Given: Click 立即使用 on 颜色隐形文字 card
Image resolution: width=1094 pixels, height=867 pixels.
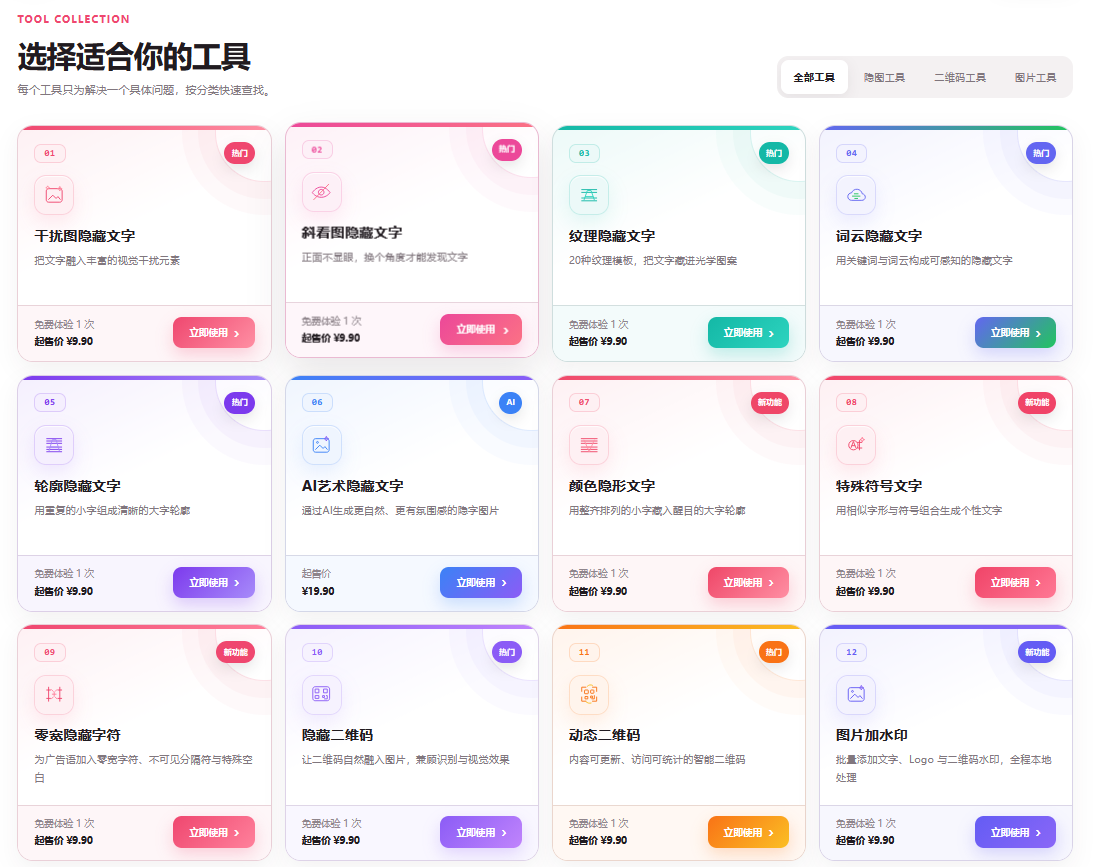Looking at the screenshot, I should coord(748,582).
